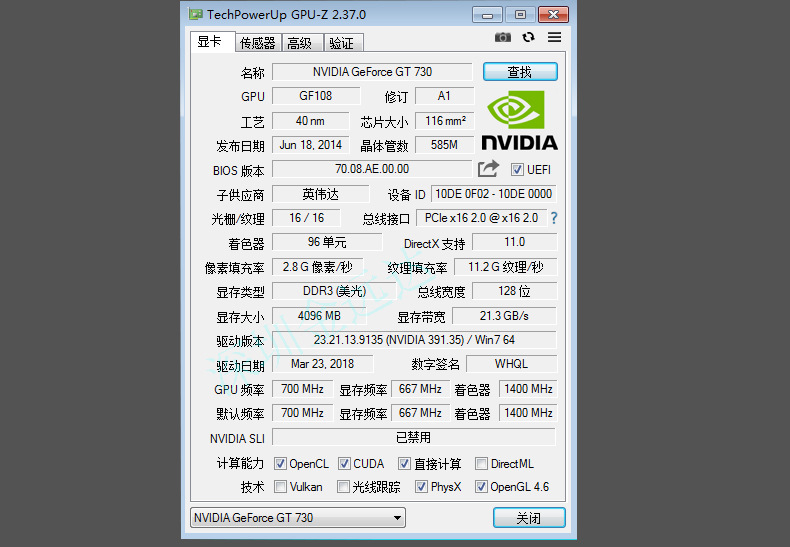Image resolution: width=790 pixels, height=547 pixels.
Task: Click the memory type DDR3 (美光)
Action: (334, 291)
